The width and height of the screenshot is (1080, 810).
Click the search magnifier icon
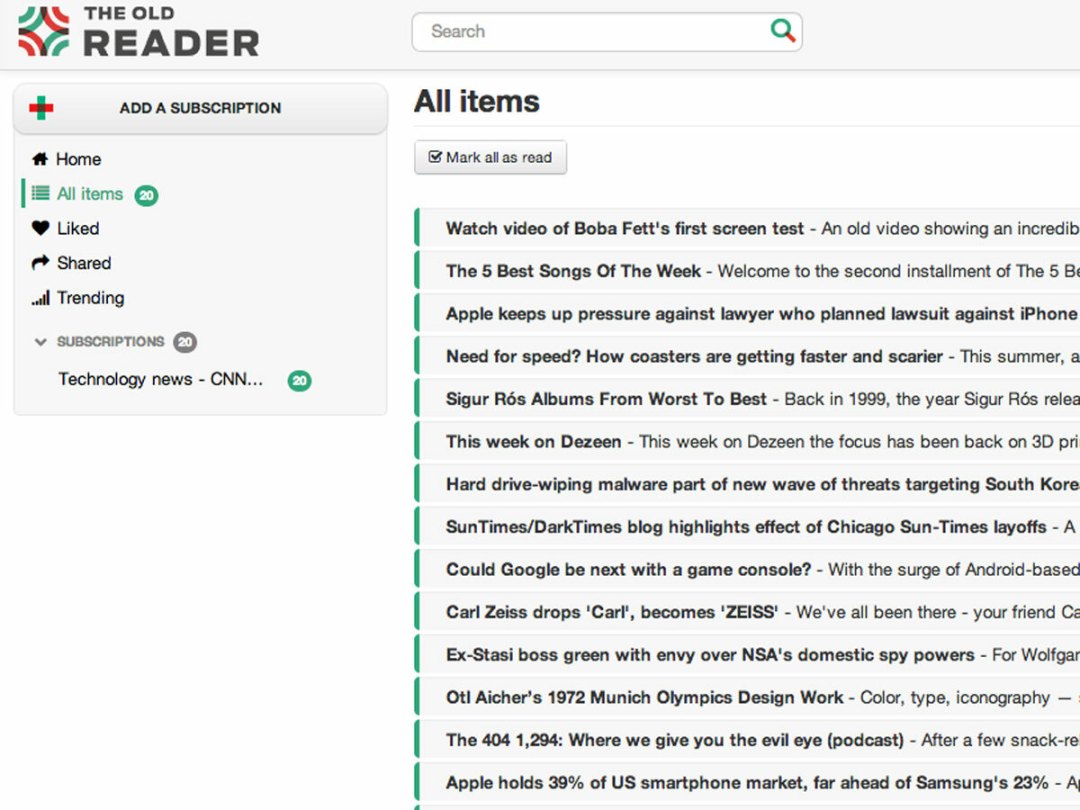782,30
